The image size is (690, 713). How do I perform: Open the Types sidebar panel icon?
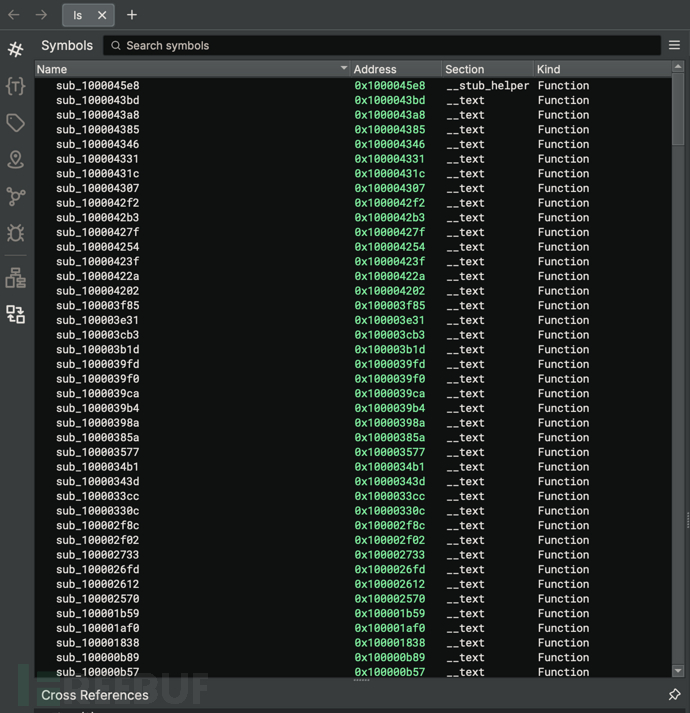[x=15, y=86]
